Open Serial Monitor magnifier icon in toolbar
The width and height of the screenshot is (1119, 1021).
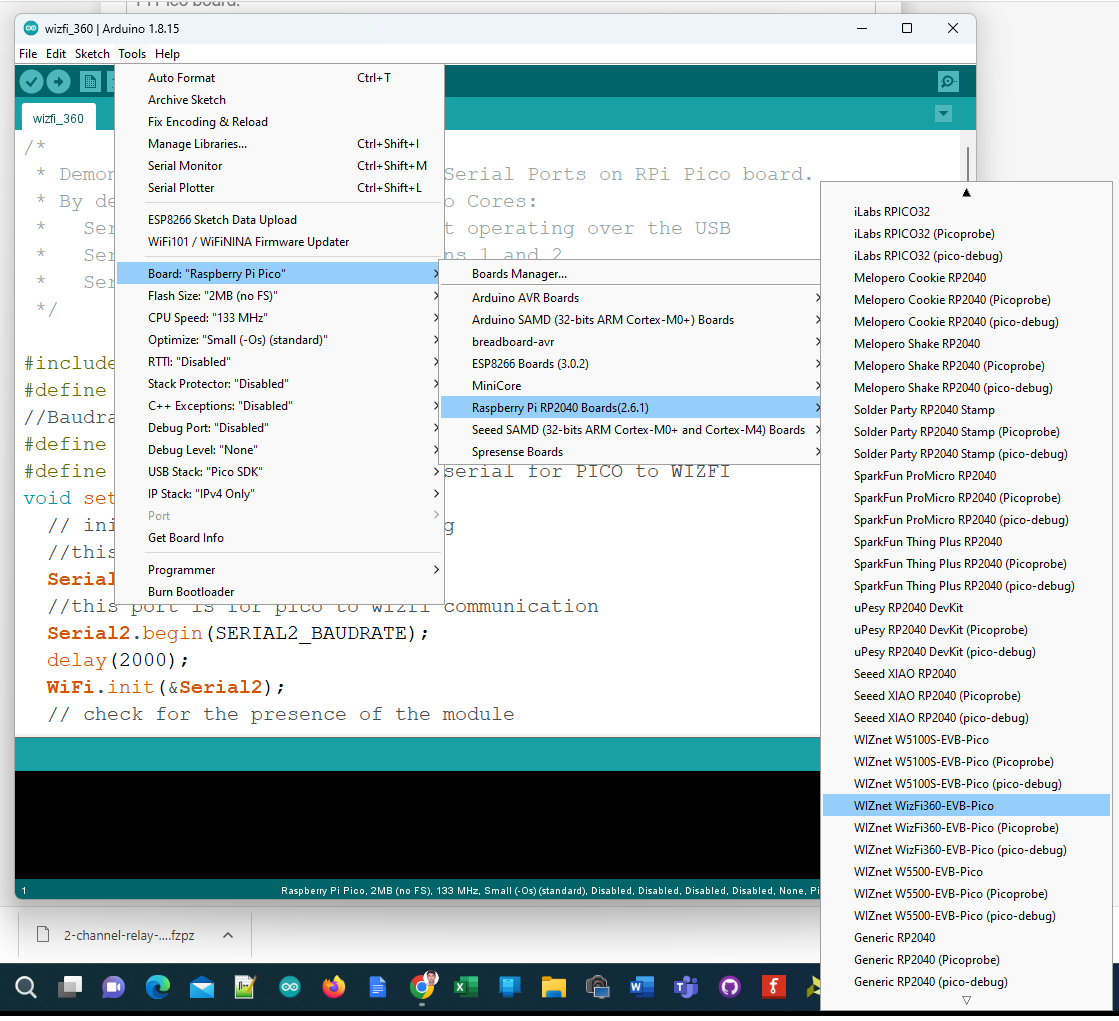[x=947, y=82]
